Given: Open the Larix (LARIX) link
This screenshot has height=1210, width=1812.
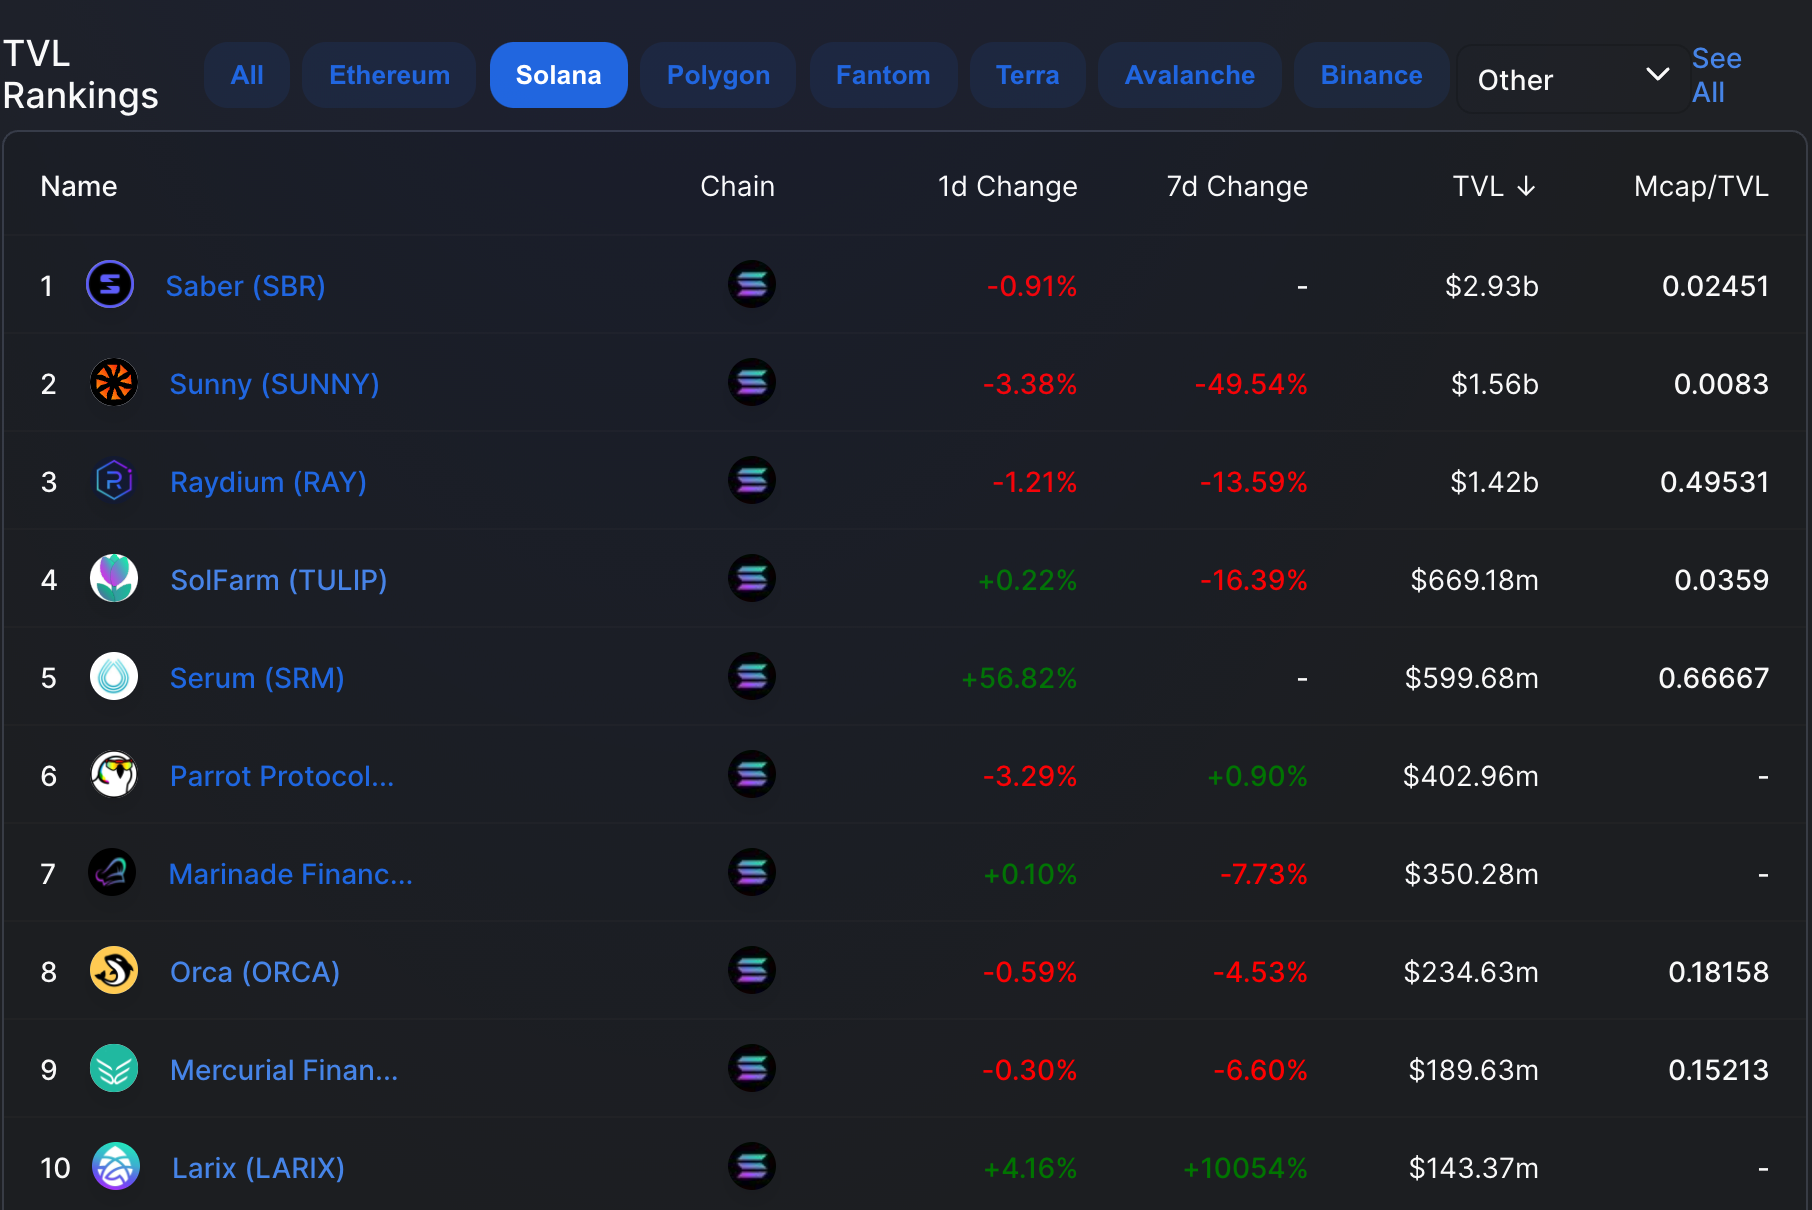Looking at the screenshot, I should point(258,1168).
